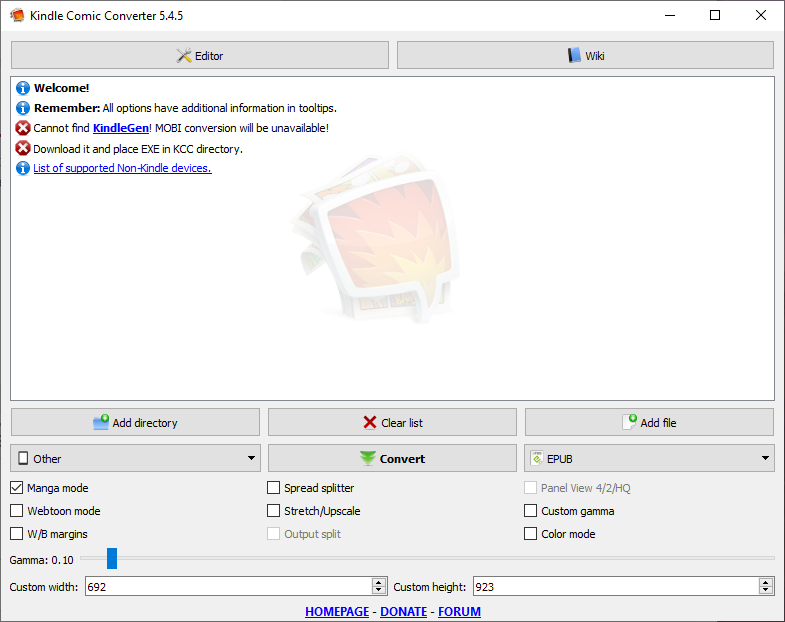785x622 pixels.
Task: Open the KindleGen hyperlink
Action: click(x=121, y=128)
